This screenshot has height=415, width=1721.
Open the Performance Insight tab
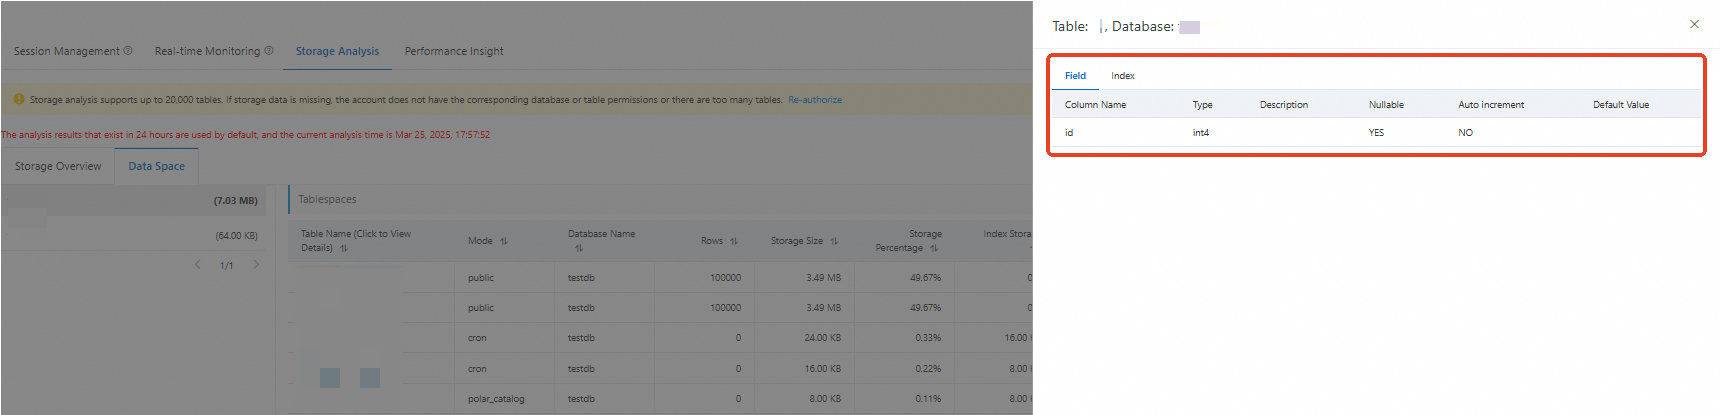(454, 51)
